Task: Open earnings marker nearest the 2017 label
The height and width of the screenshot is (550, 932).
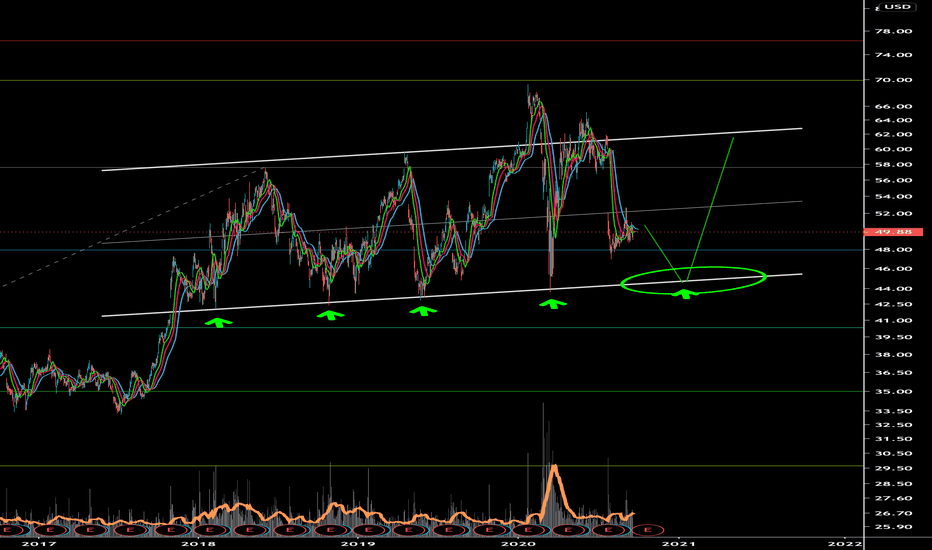Action: point(51,529)
